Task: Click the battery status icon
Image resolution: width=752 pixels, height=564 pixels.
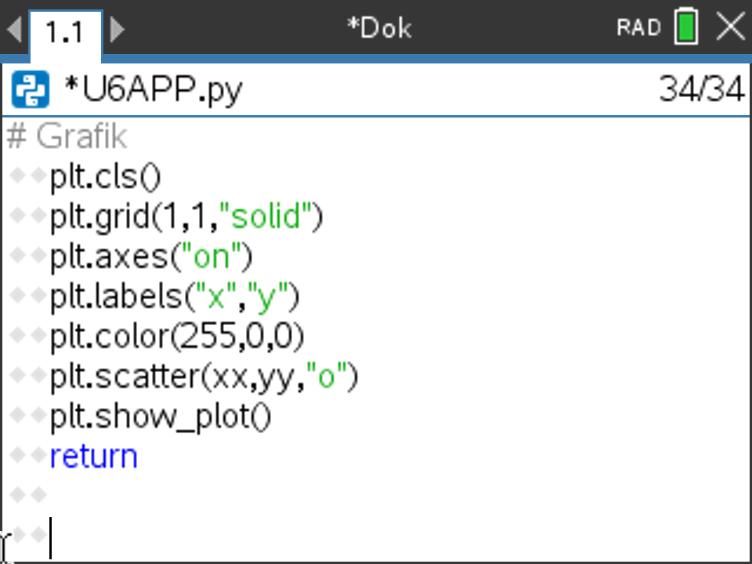Action: coord(687,27)
